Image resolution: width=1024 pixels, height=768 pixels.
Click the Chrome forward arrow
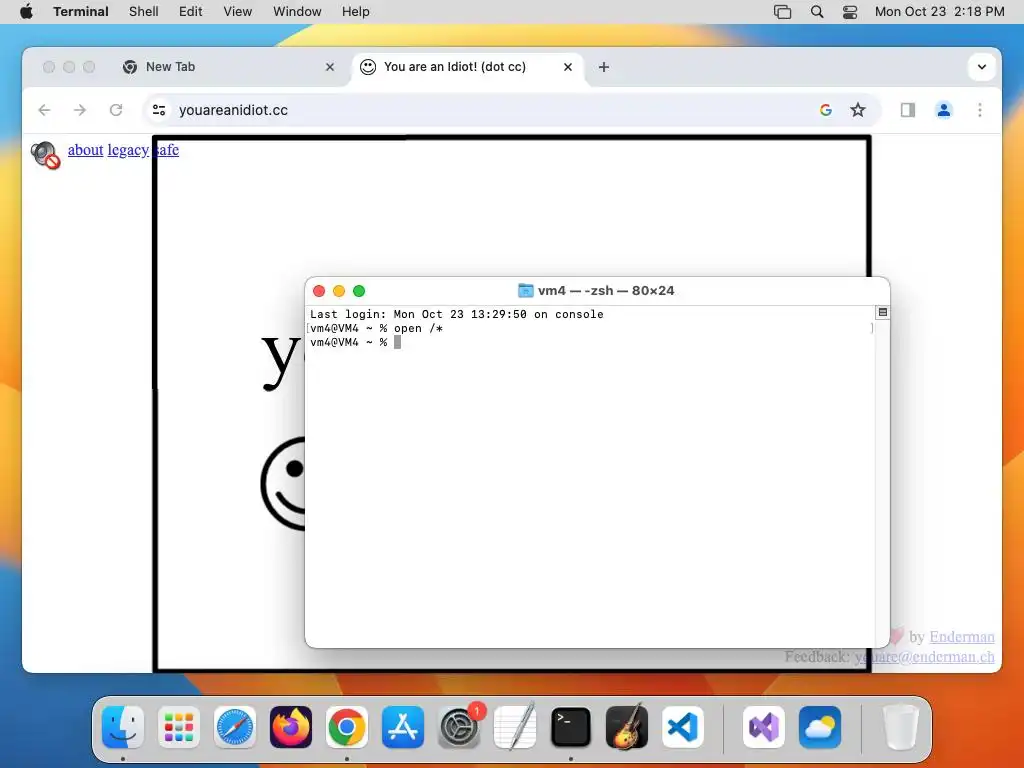(x=80, y=110)
